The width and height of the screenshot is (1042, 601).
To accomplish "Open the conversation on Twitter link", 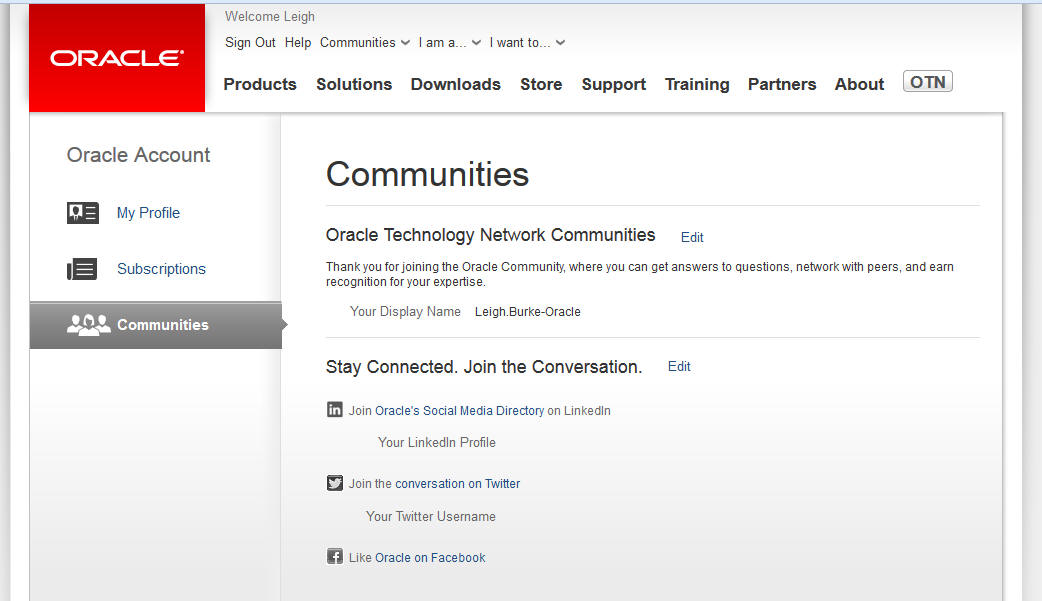I will coord(458,484).
